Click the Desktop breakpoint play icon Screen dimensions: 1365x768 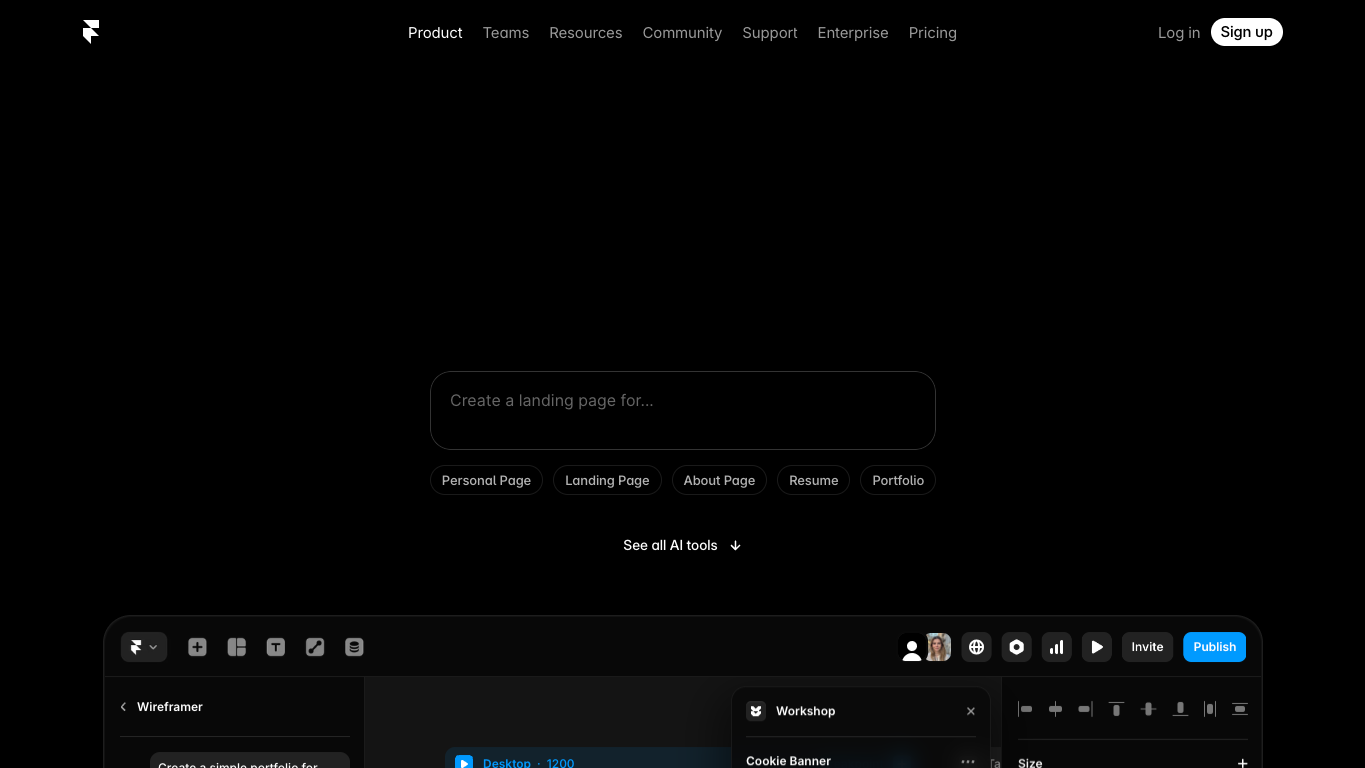[464, 762]
